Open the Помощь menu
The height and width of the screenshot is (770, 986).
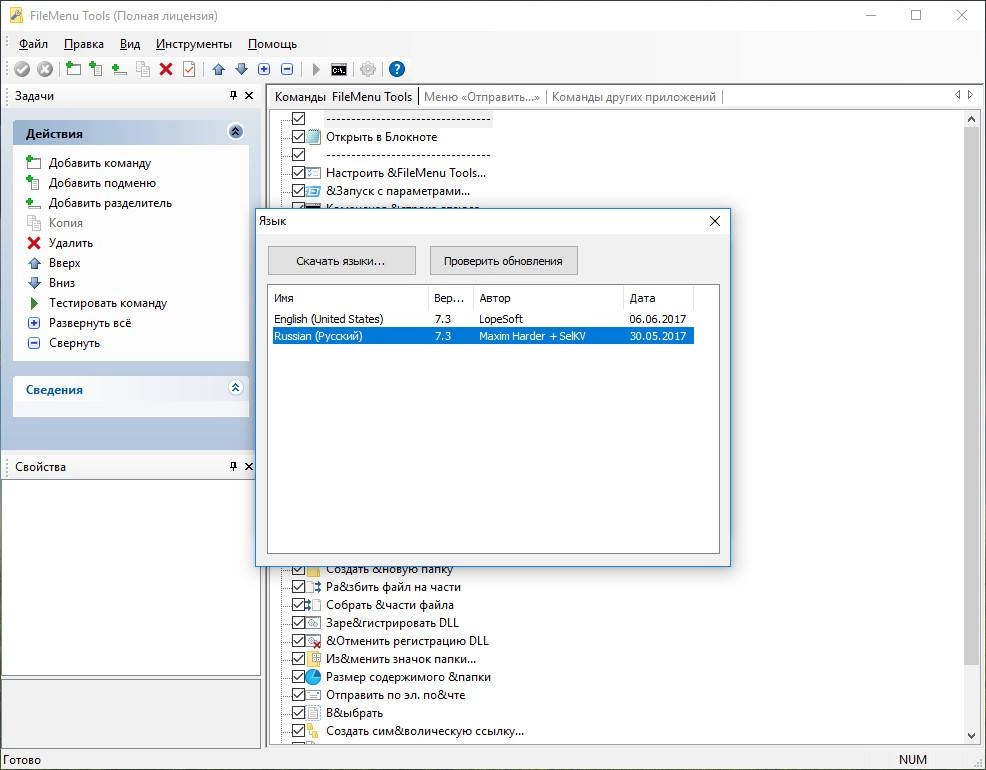click(272, 44)
